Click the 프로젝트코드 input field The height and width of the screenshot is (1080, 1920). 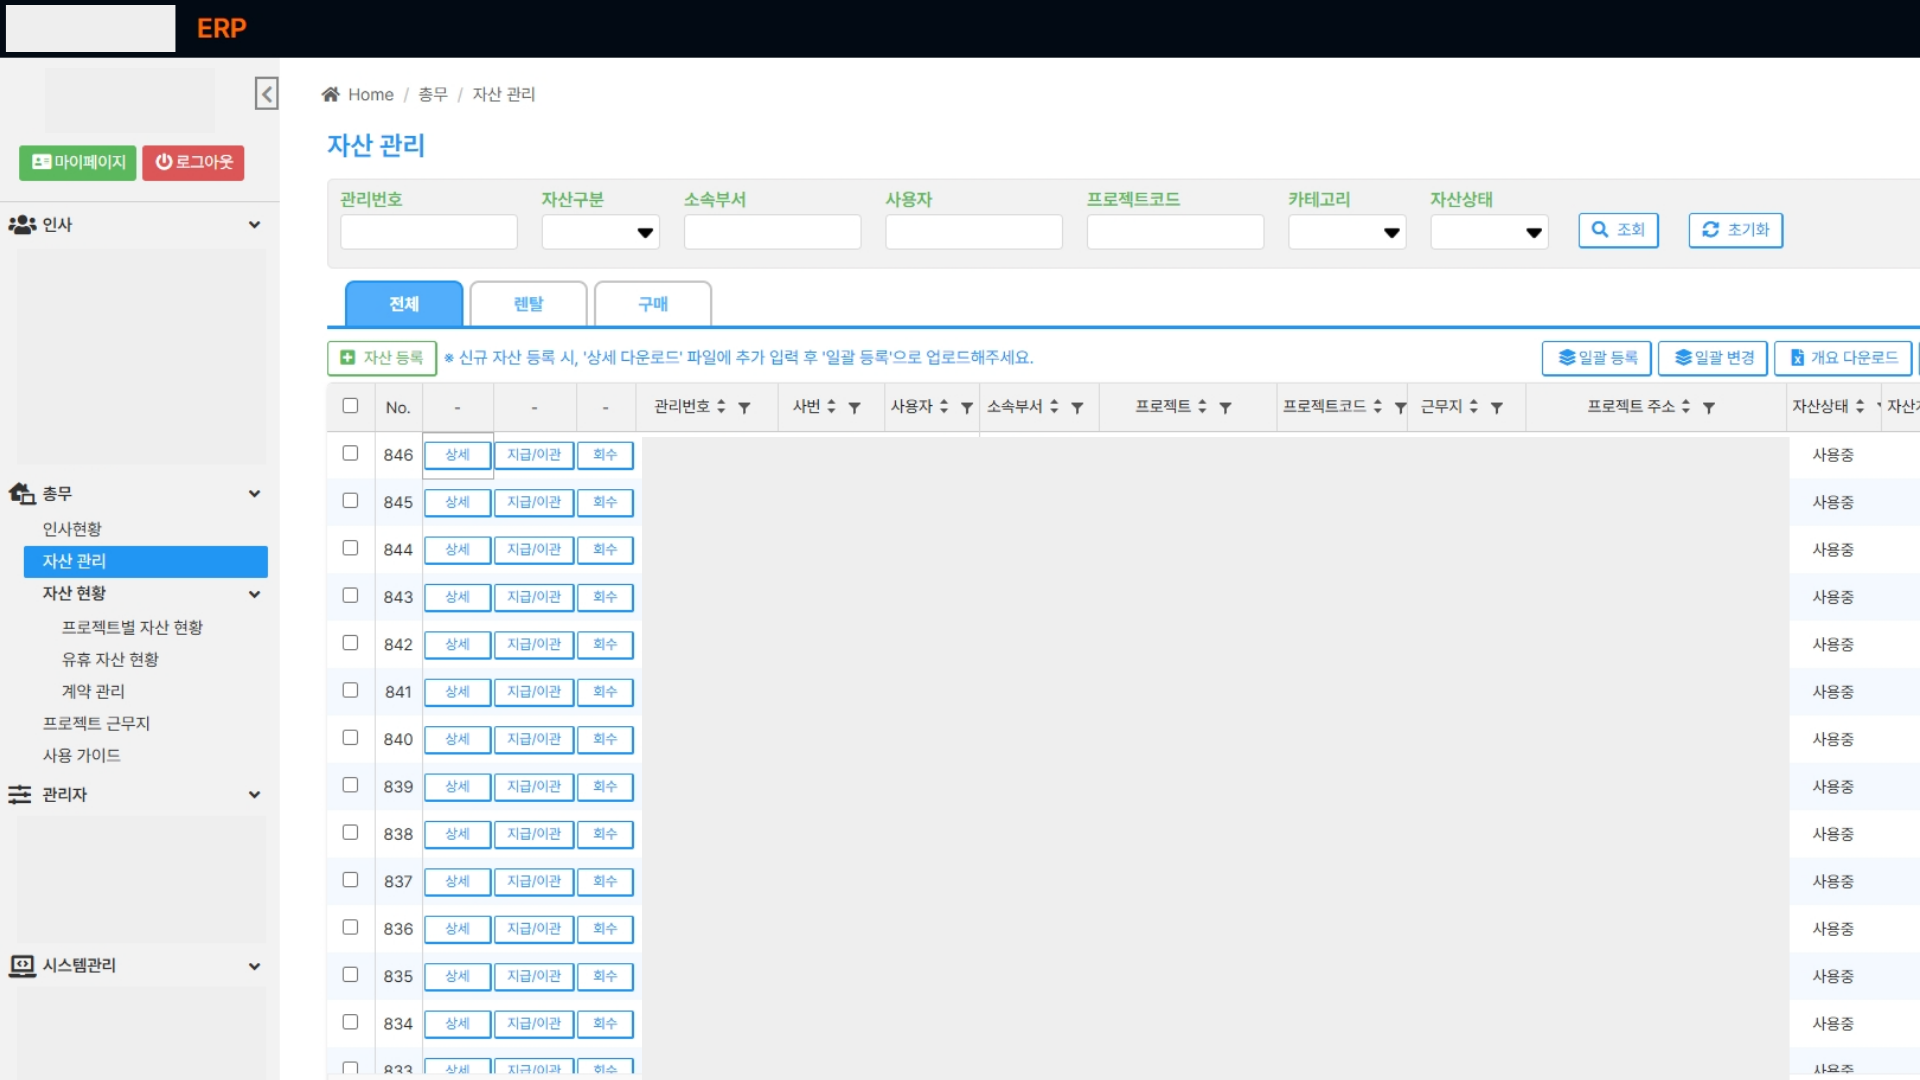1175,232
